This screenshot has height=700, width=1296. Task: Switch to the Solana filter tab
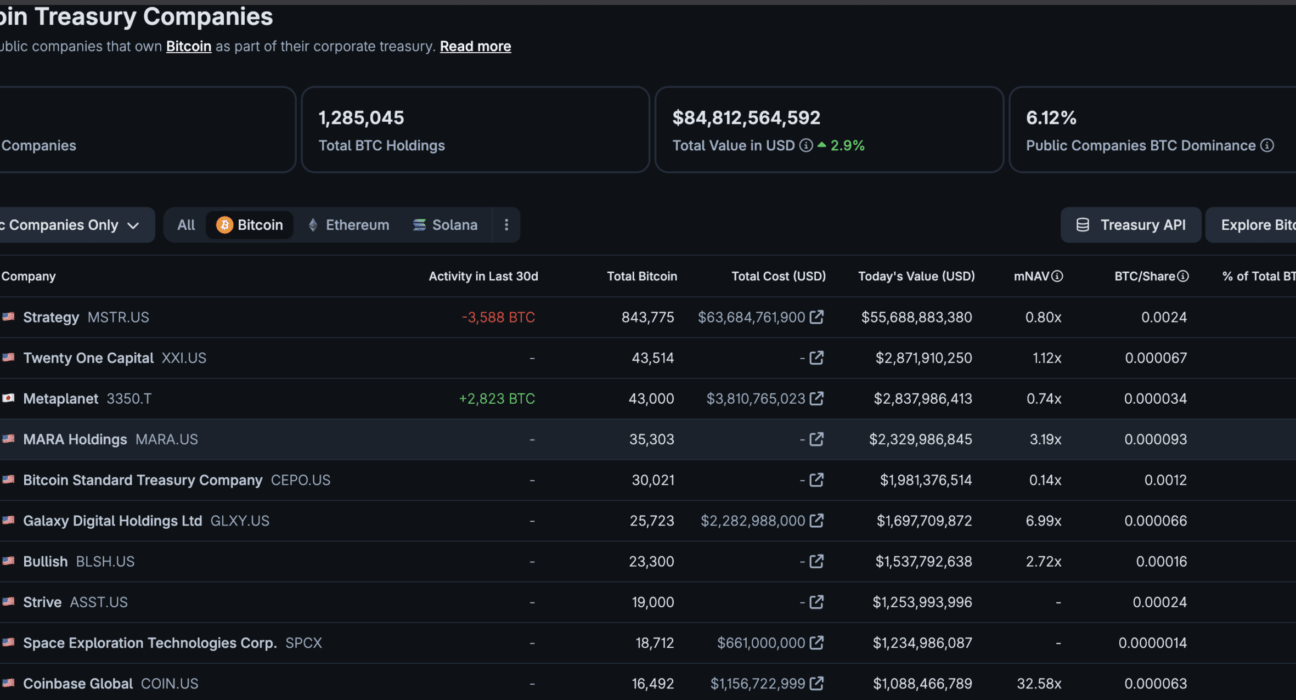point(445,225)
